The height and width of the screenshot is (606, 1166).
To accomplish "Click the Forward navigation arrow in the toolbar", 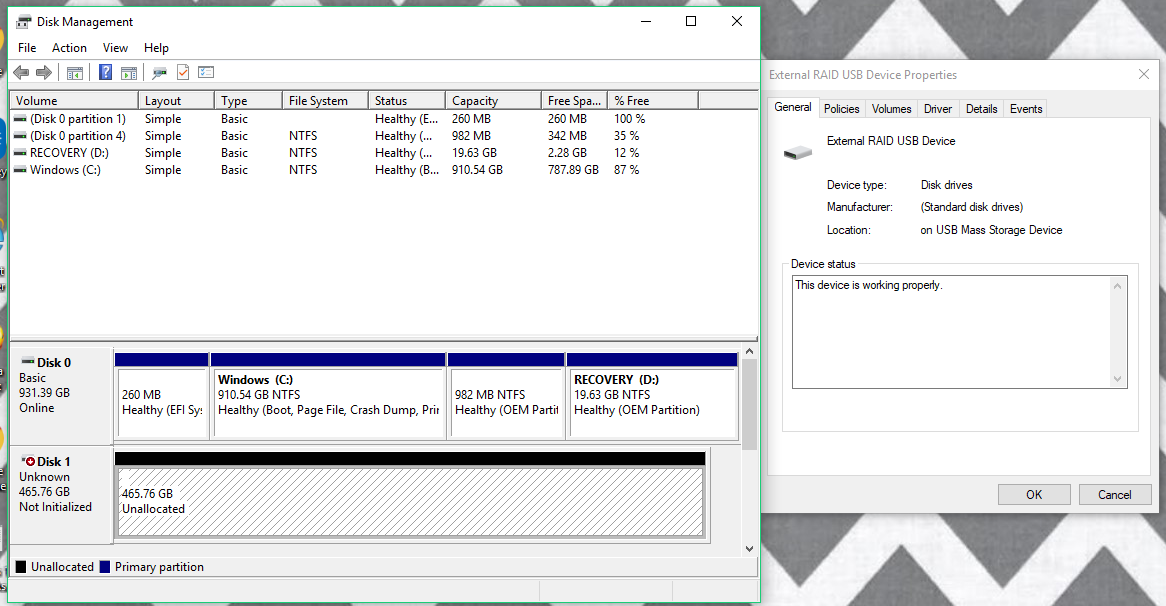I will [43, 71].
